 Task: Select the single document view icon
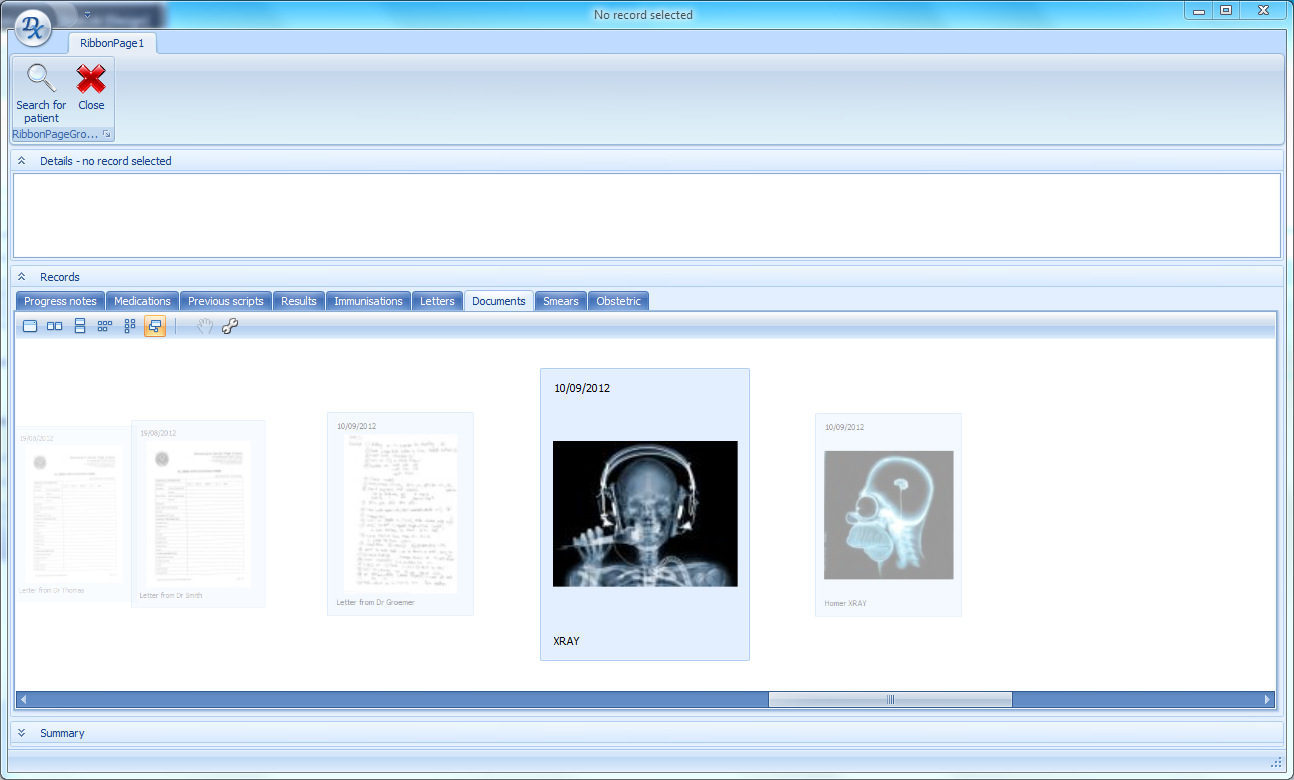pos(30,325)
